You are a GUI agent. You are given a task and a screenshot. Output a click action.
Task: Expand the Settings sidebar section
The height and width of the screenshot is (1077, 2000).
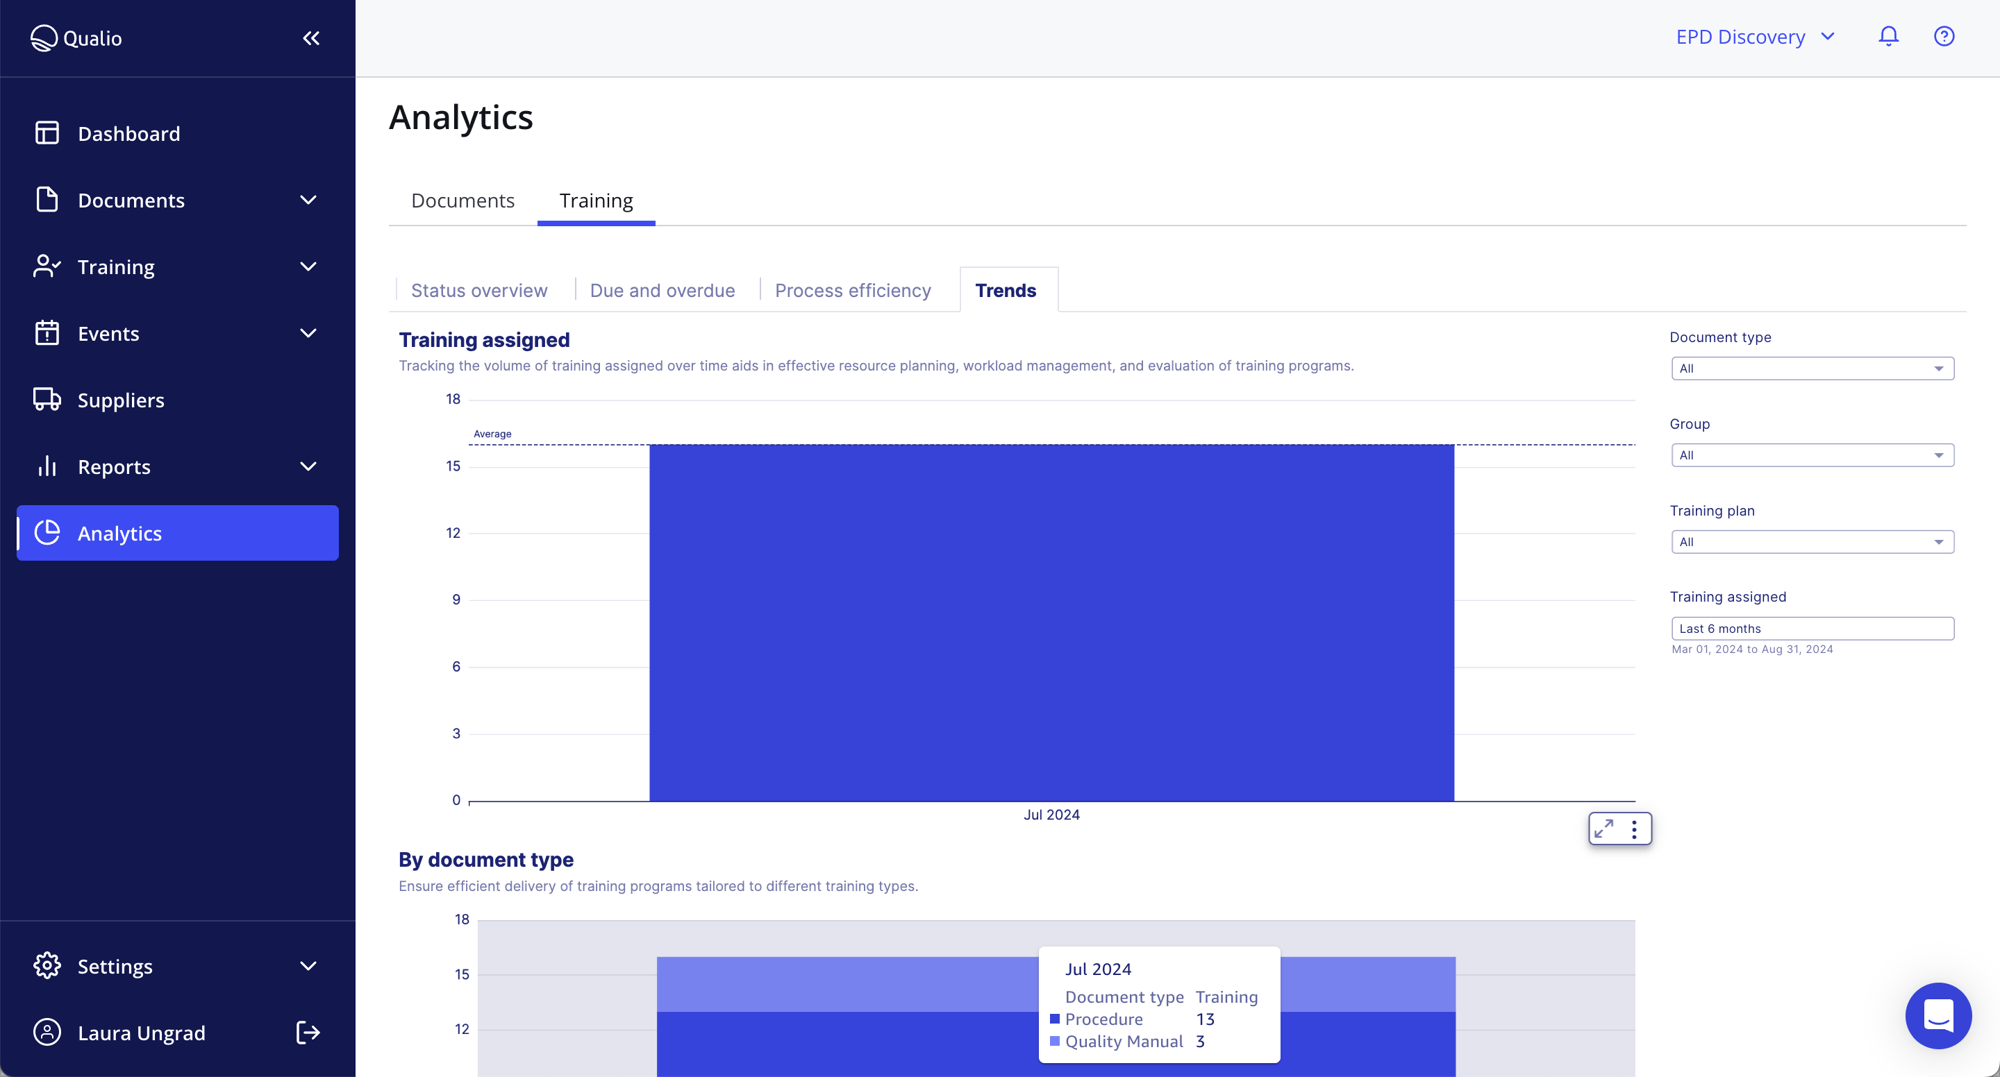click(308, 965)
